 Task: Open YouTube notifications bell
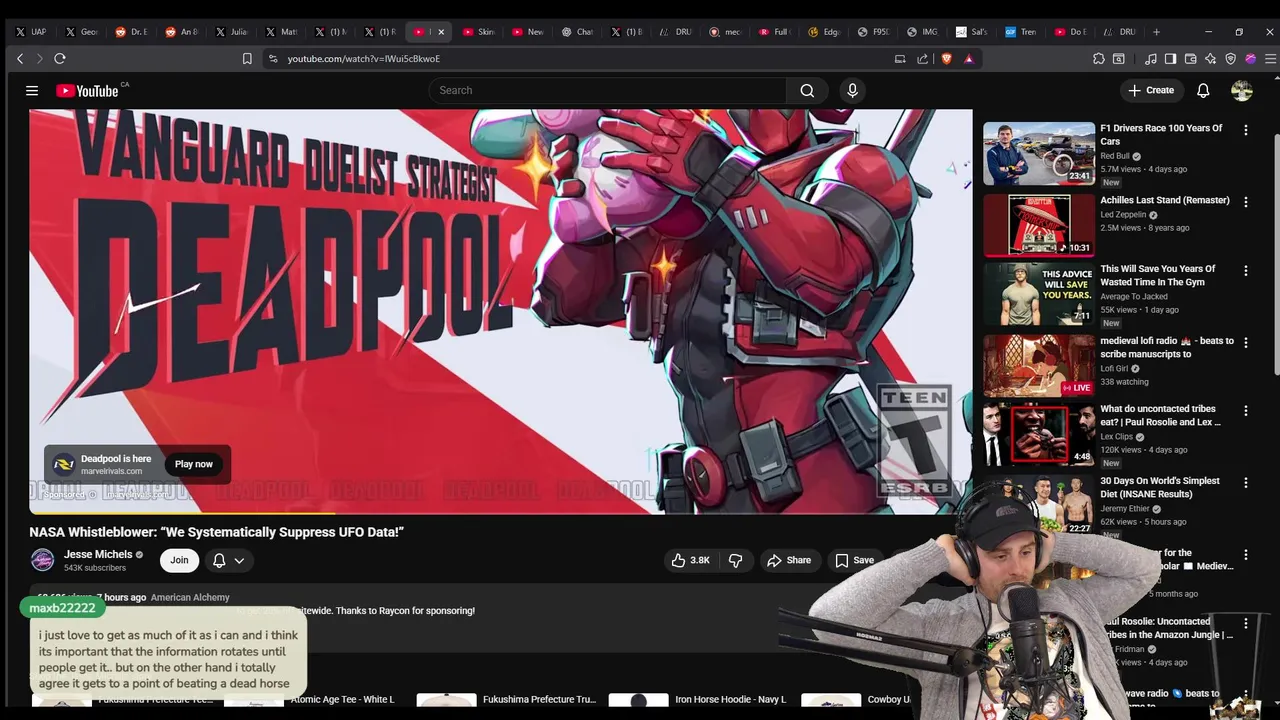click(x=1203, y=91)
